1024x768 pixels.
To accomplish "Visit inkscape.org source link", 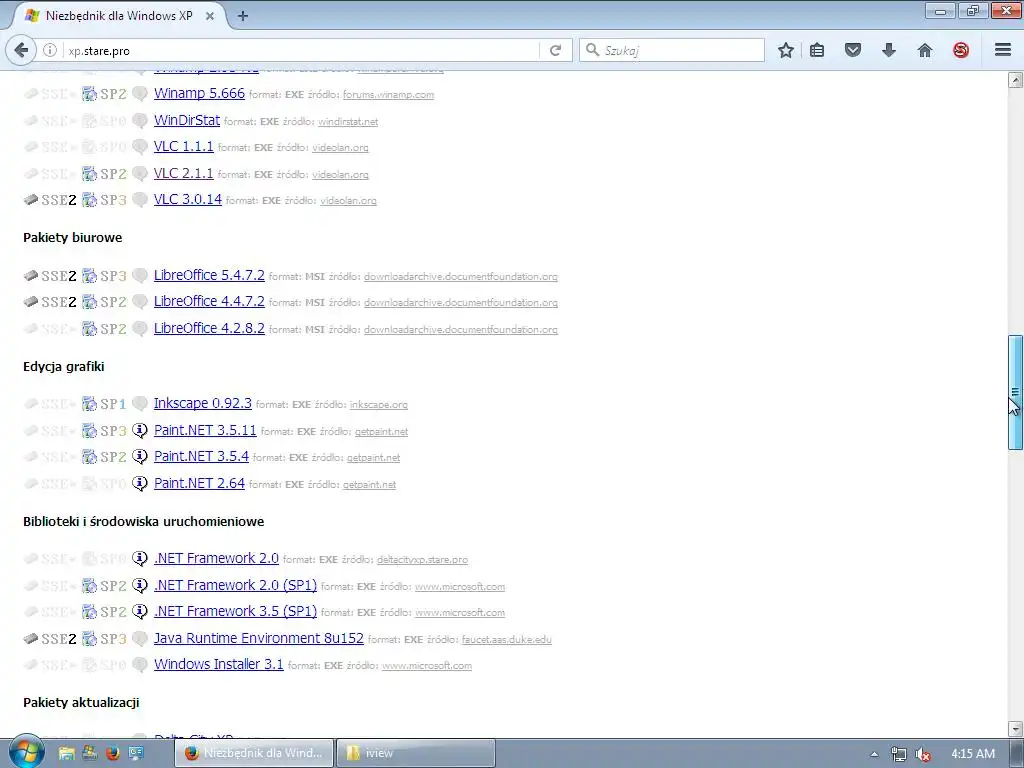I will coord(379,405).
